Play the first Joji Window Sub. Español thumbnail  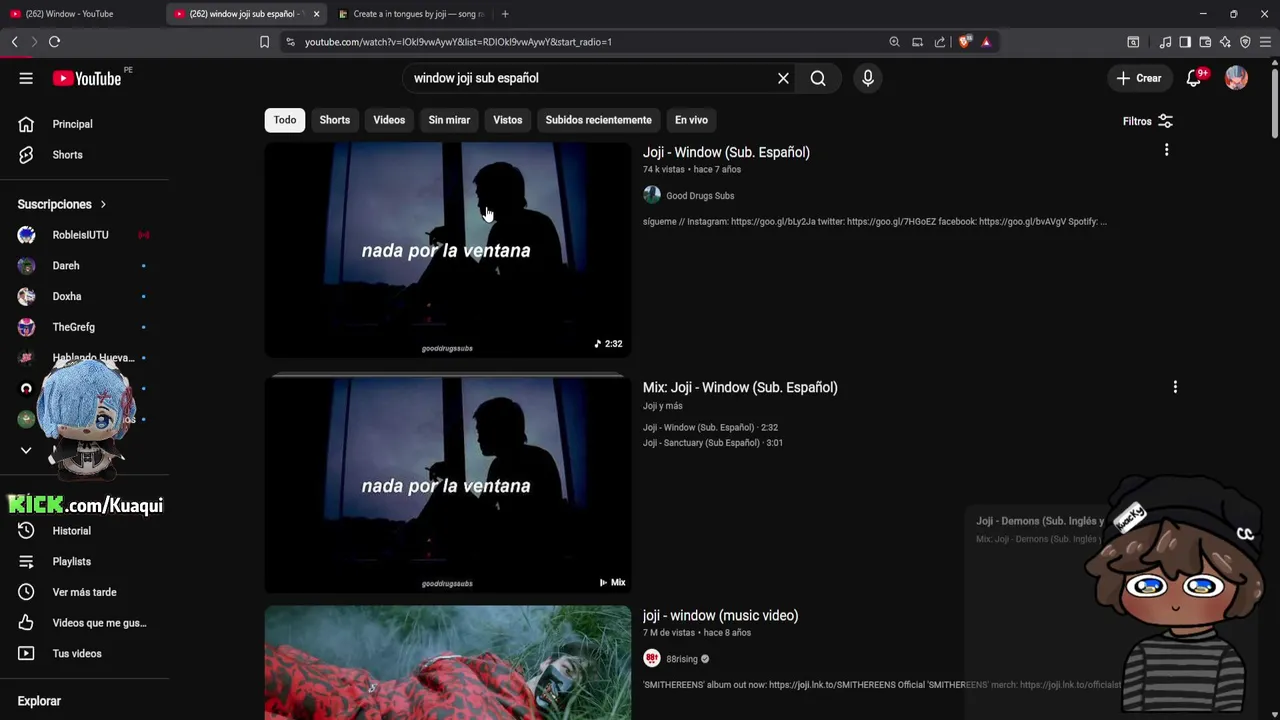(x=447, y=249)
